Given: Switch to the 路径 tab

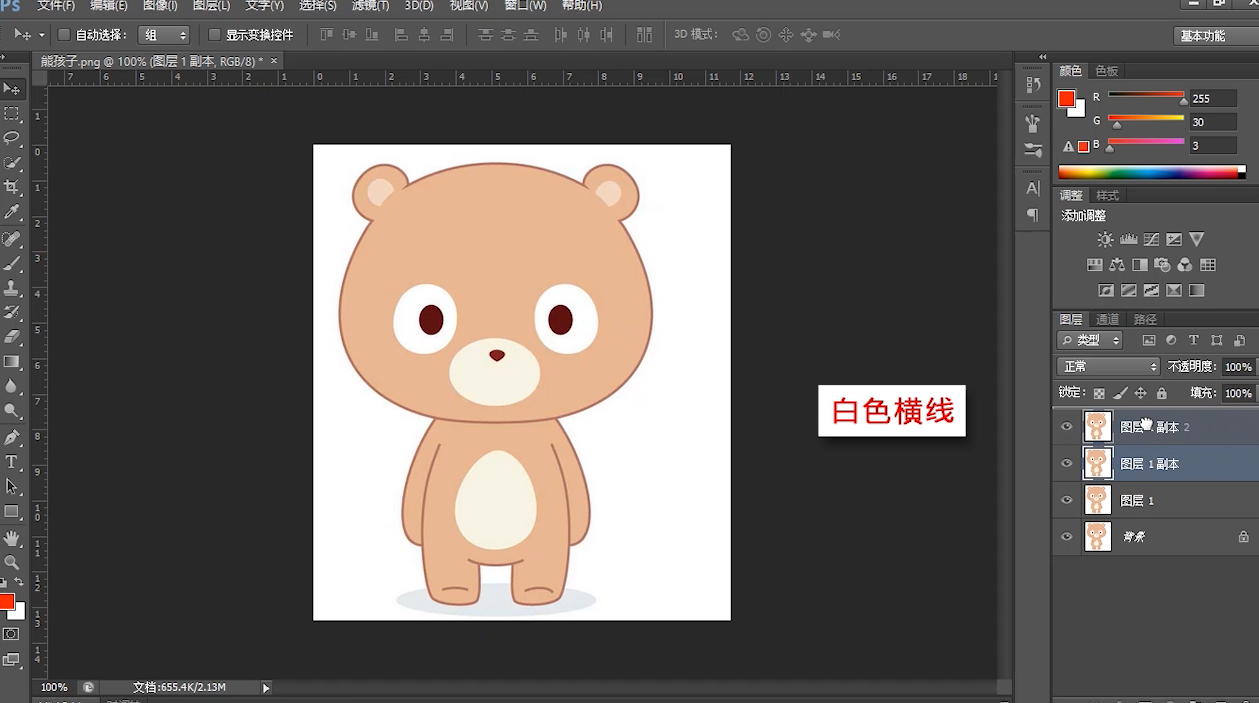Looking at the screenshot, I should click(1145, 320).
